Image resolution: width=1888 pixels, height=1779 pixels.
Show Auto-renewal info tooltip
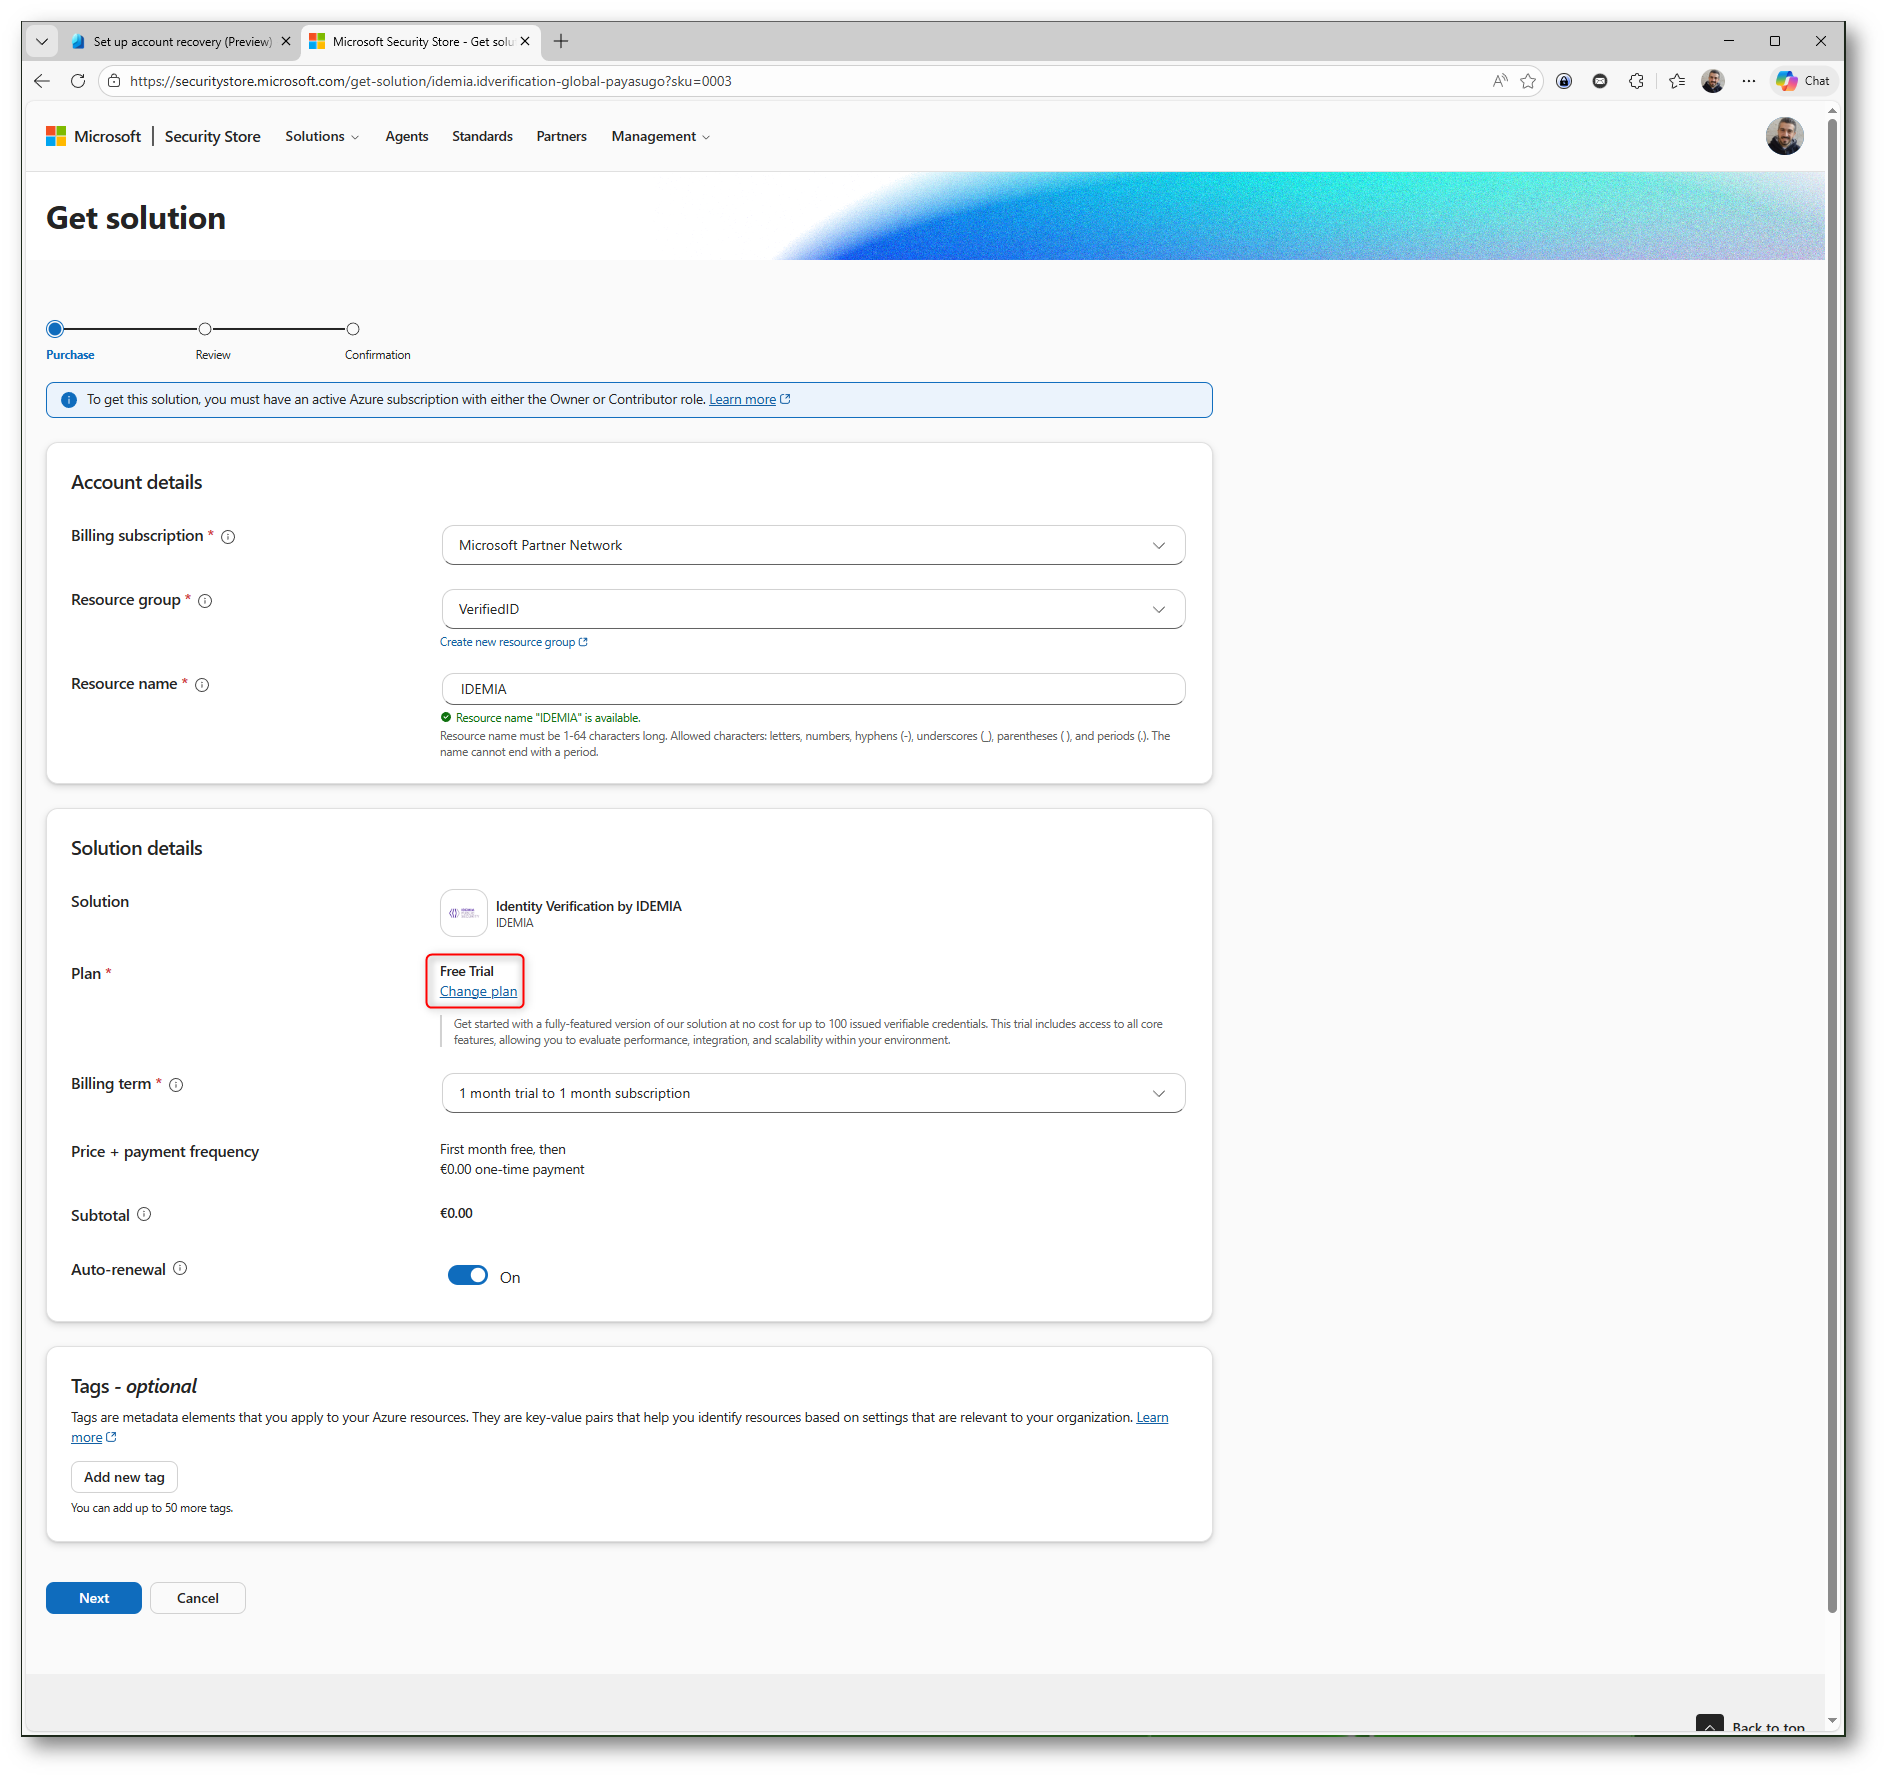(x=180, y=1268)
